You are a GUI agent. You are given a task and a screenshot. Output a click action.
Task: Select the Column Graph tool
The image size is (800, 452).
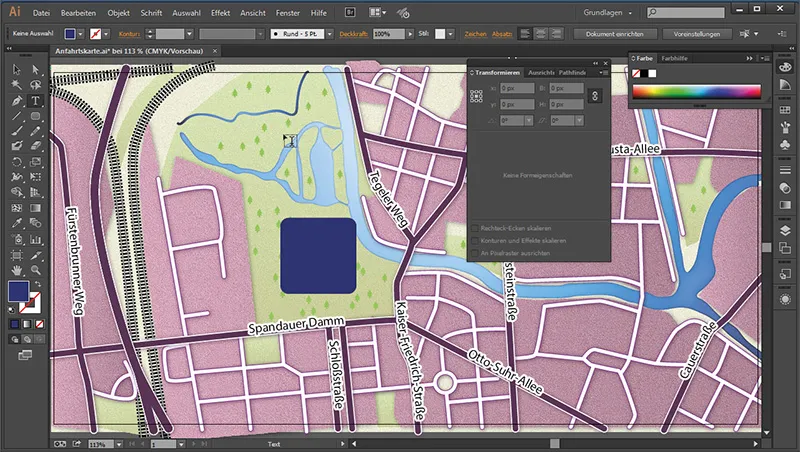pyautogui.click(x=35, y=239)
